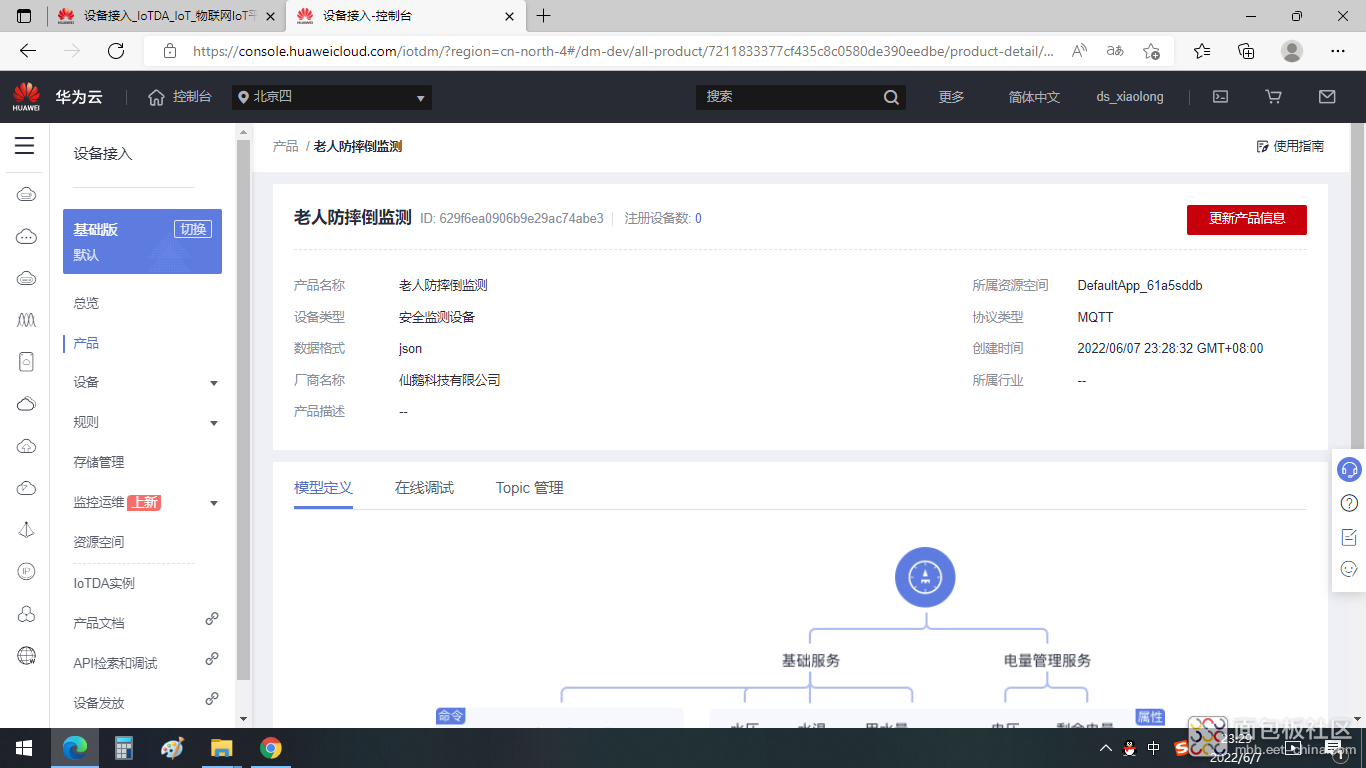Screen dimensions: 1366x768
Task: Click the 更新产品信息 button
Action: 1247,219
